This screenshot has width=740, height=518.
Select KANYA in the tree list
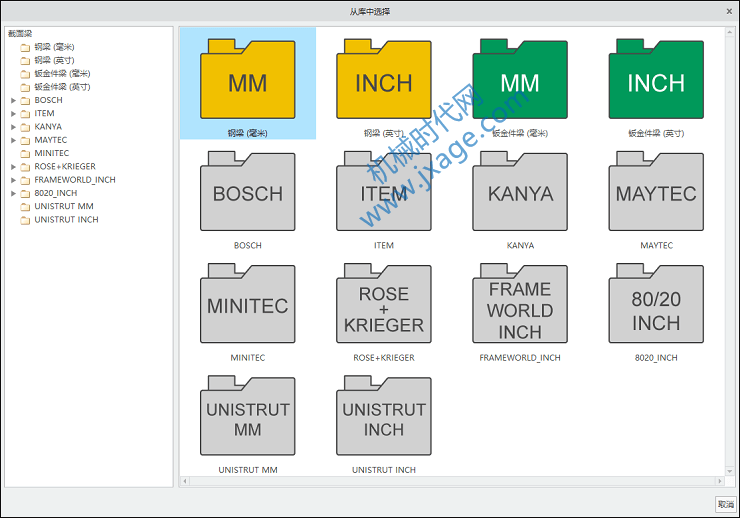[48, 126]
